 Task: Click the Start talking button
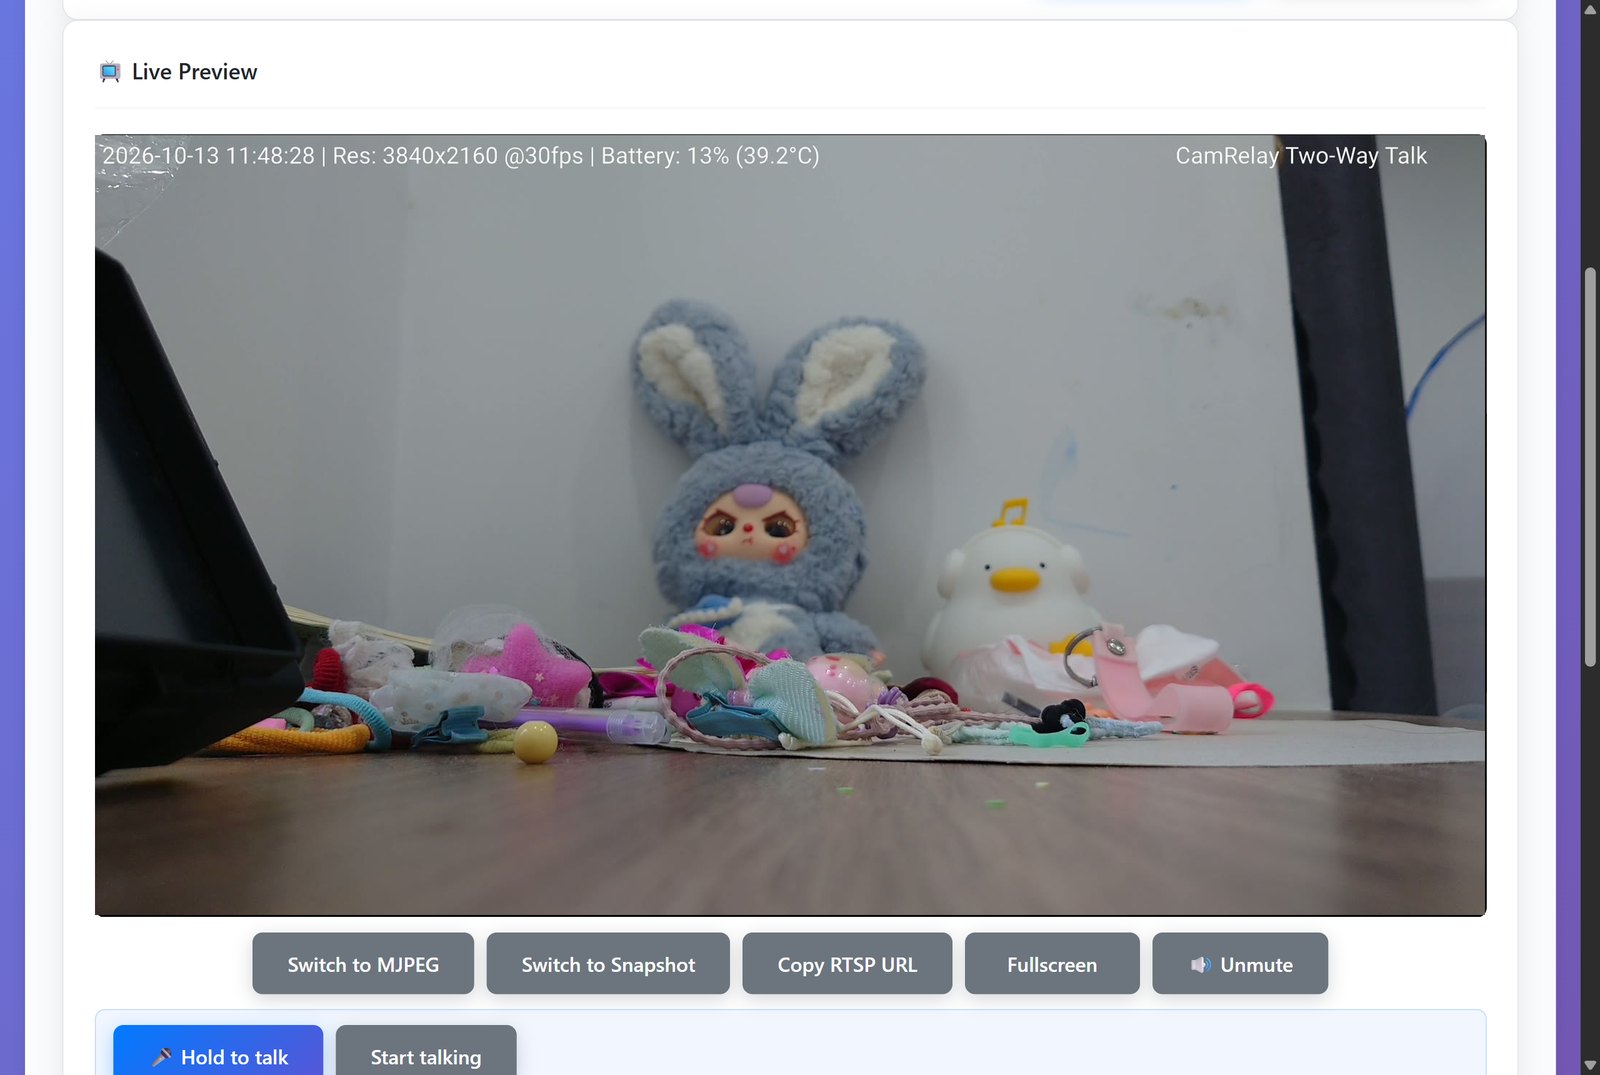coord(426,1052)
